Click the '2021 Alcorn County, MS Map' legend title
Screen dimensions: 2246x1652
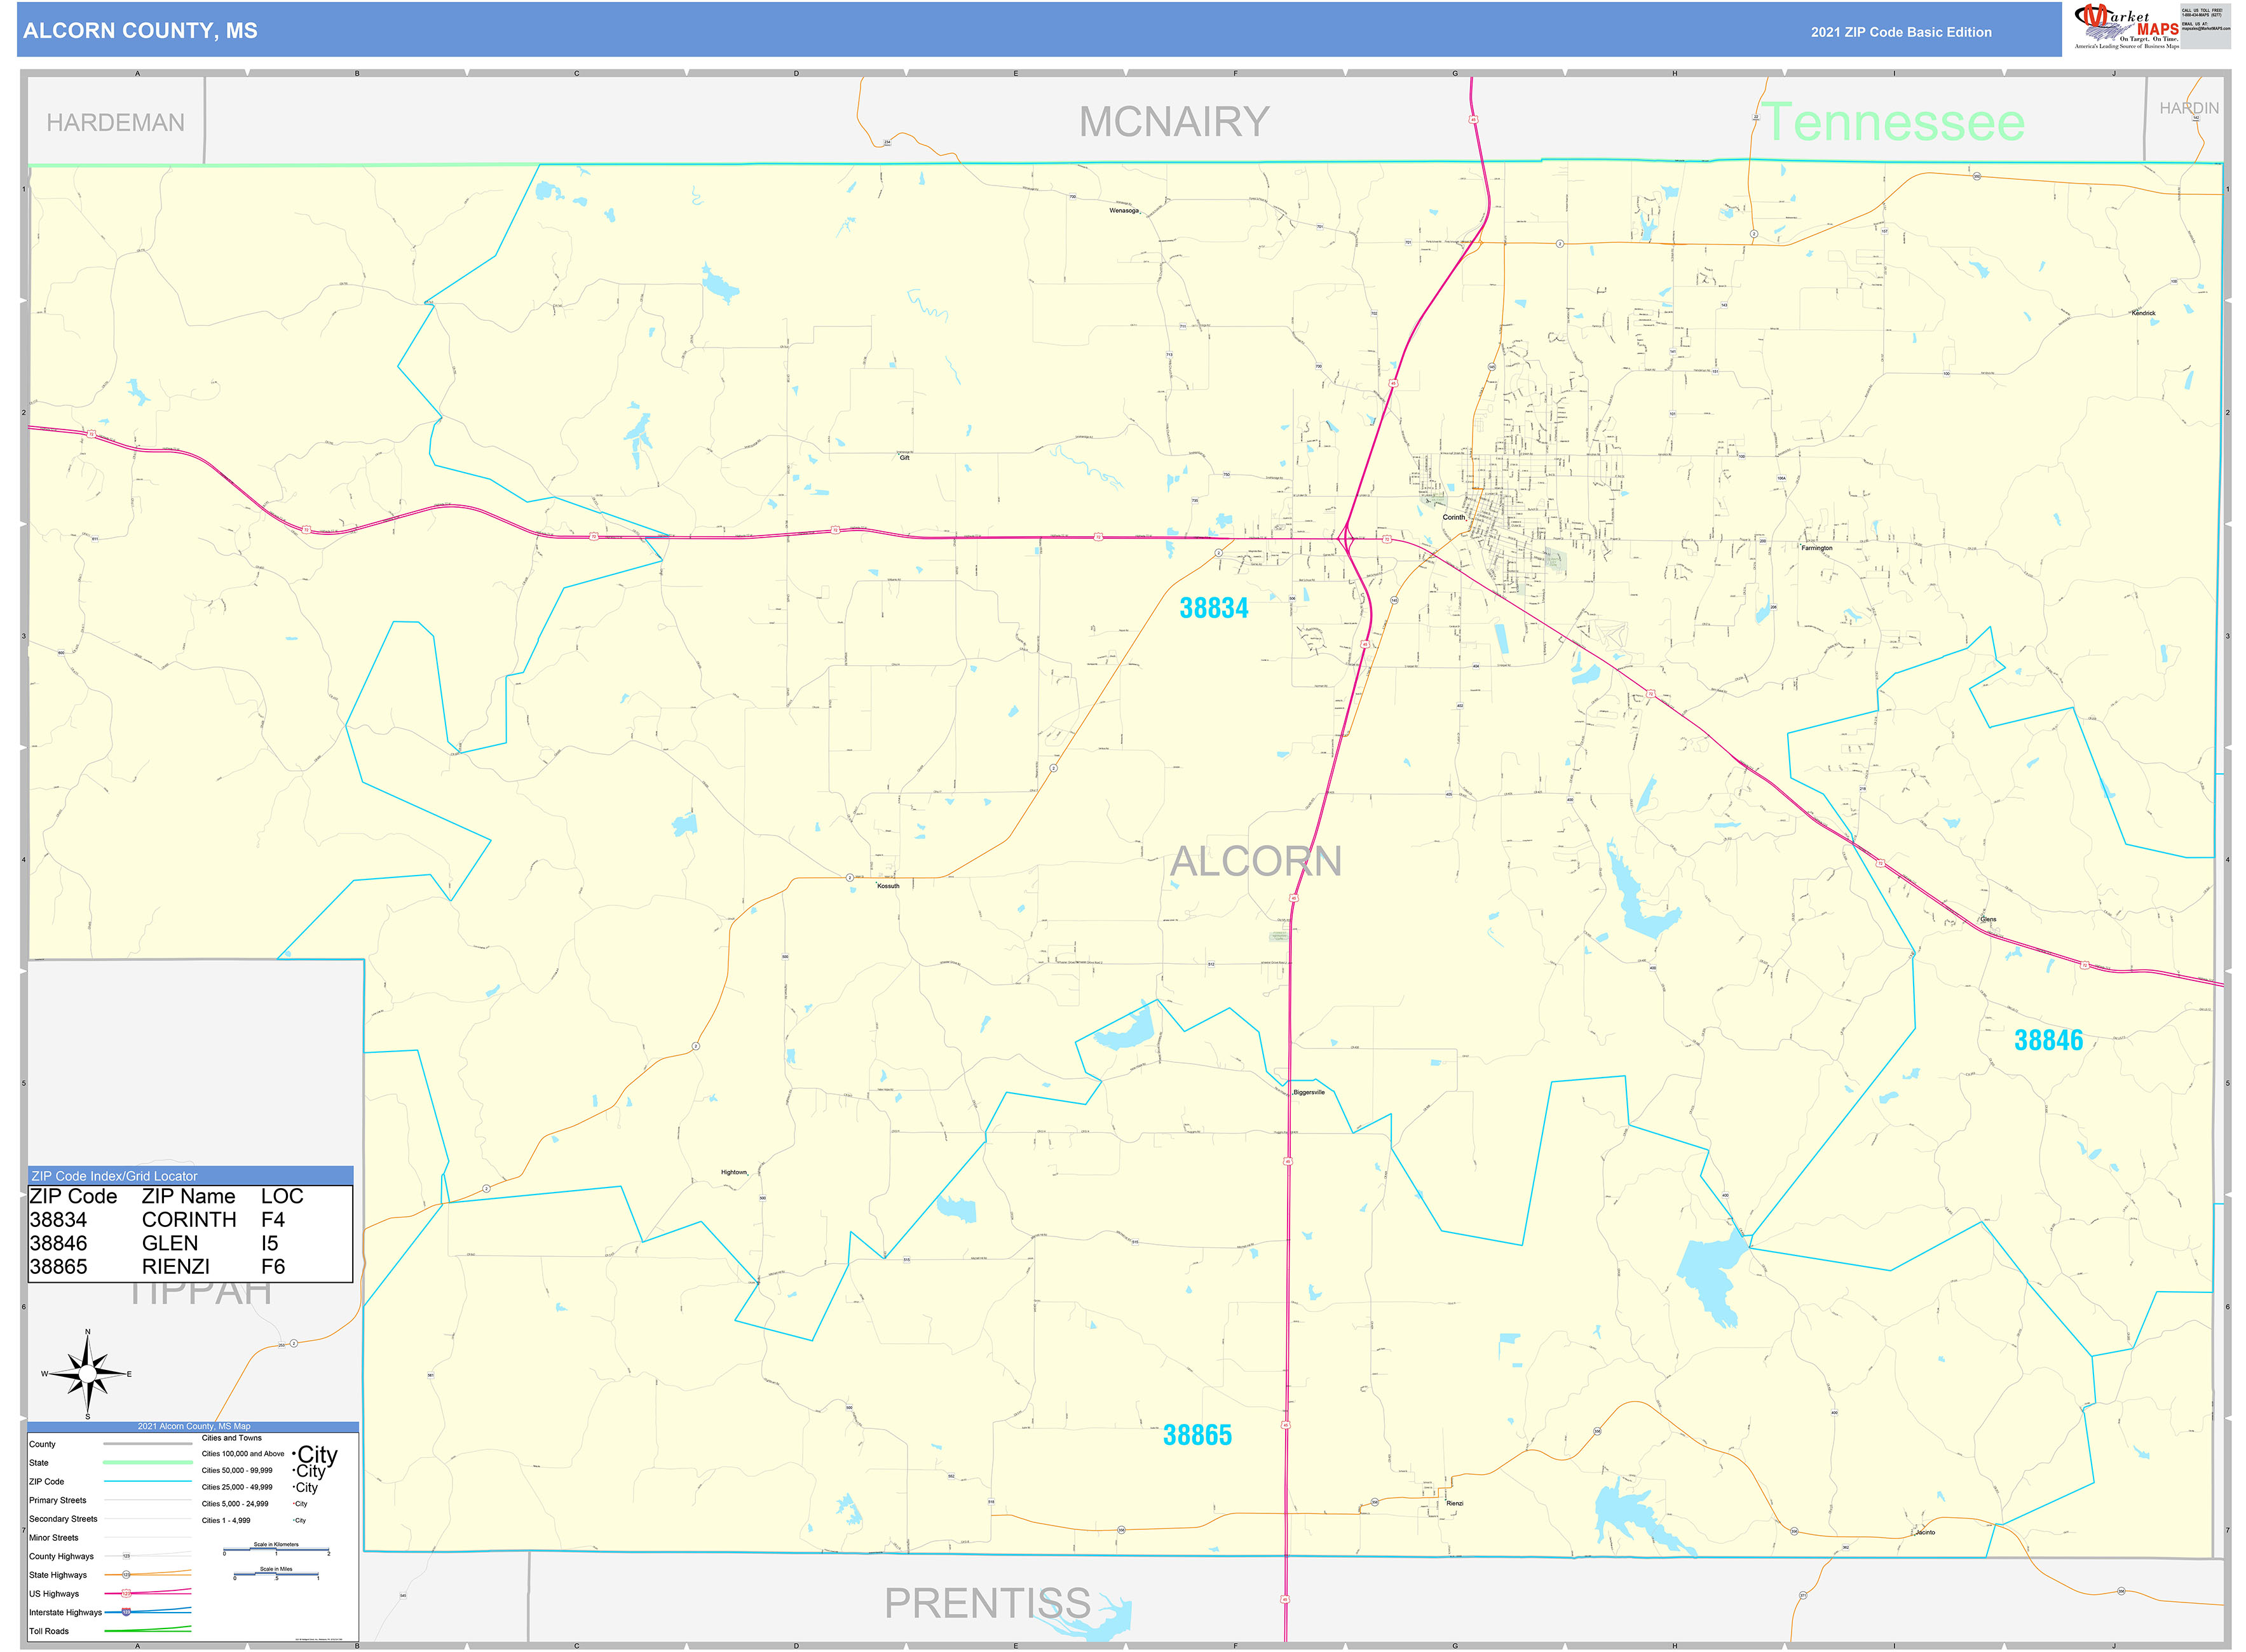coord(194,1426)
